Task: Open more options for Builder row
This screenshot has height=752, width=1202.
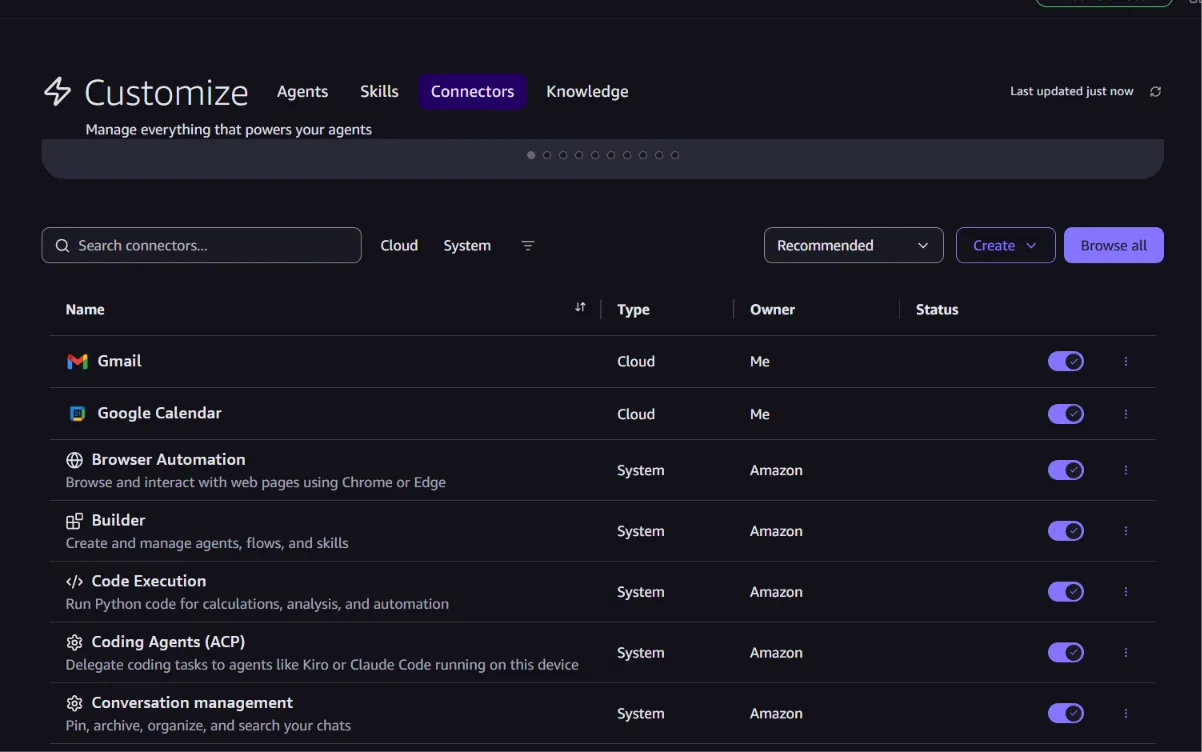Action: tap(1126, 531)
